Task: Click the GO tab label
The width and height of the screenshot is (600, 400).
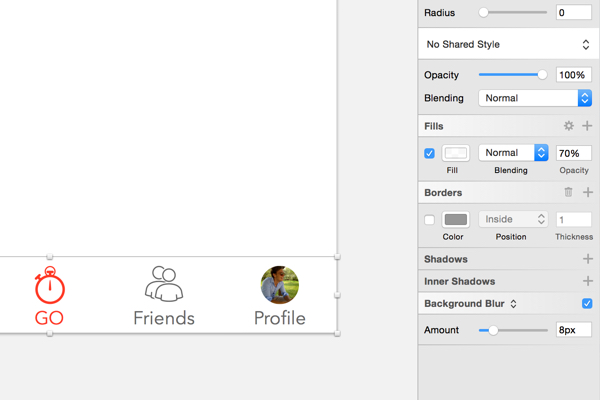Action: [49, 318]
